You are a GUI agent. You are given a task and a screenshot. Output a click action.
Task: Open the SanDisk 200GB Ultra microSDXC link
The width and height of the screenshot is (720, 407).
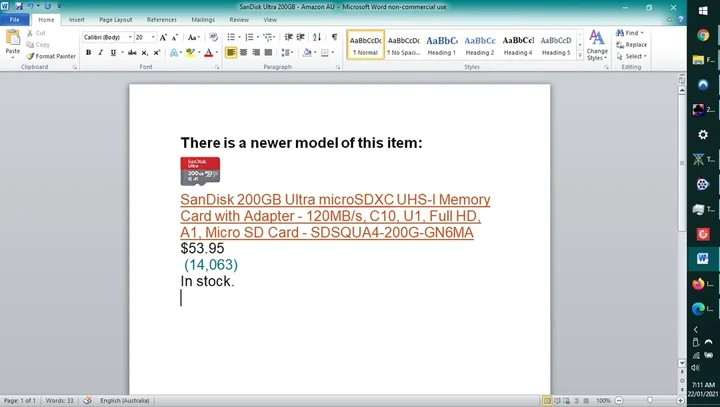point(335,216)
